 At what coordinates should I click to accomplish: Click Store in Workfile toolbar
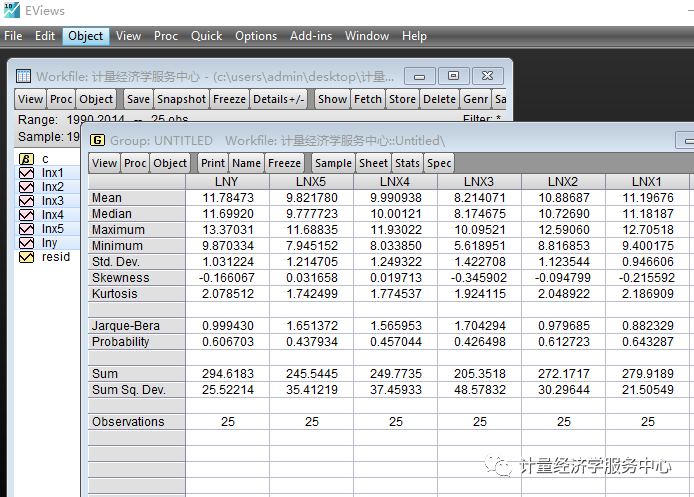tap(402, 99)
